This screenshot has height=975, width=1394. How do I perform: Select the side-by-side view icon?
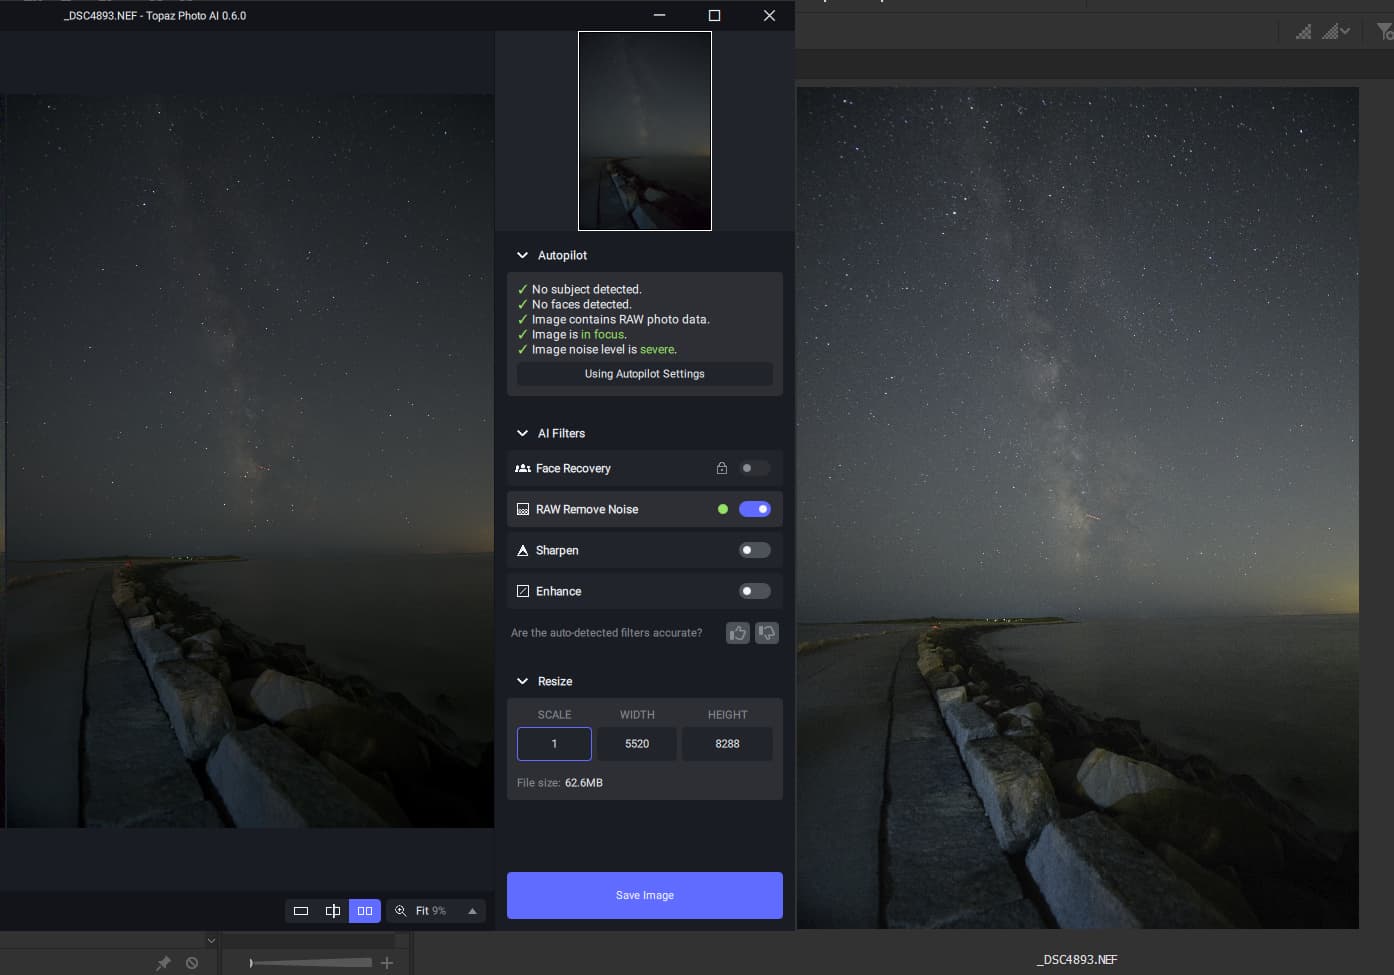(x=365, y=911)
